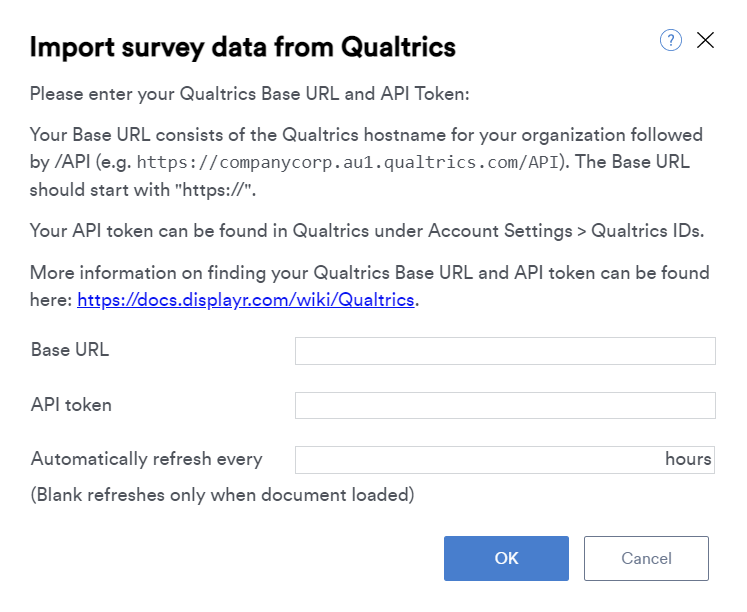Screen dimensions: 747x612
Task: Dismiss the dialog using Cancel
Action: 646,558
